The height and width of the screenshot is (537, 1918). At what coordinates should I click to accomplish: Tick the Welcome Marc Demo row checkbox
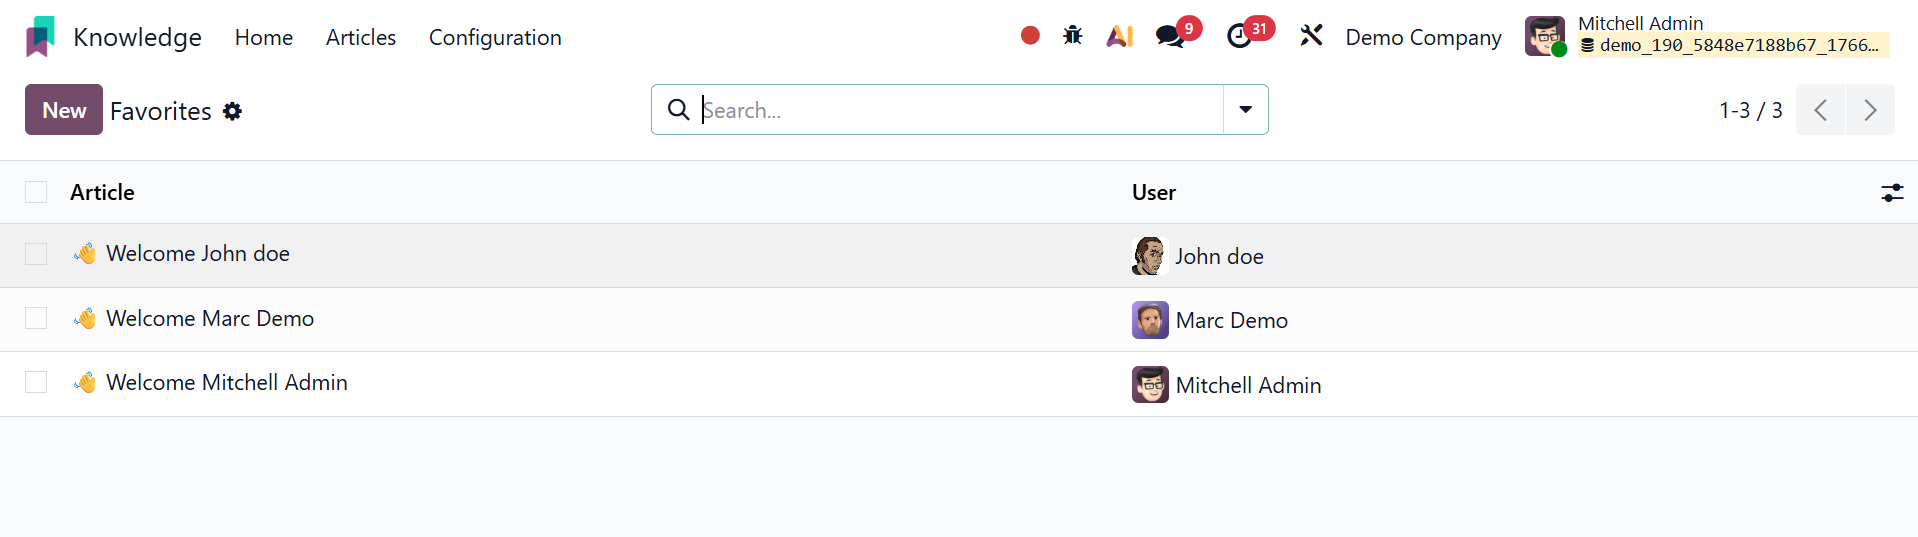(36, 318)
